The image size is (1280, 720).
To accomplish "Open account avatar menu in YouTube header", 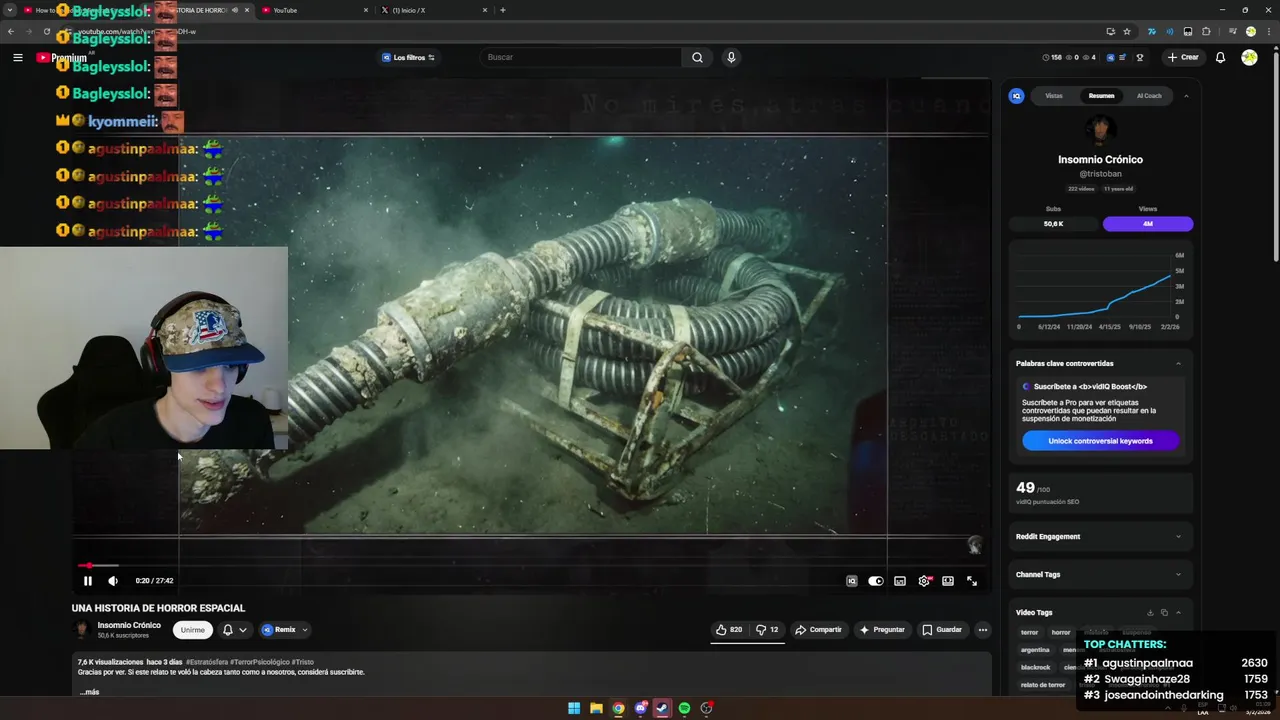I will pyautogui.click(x=1249, y=57).
